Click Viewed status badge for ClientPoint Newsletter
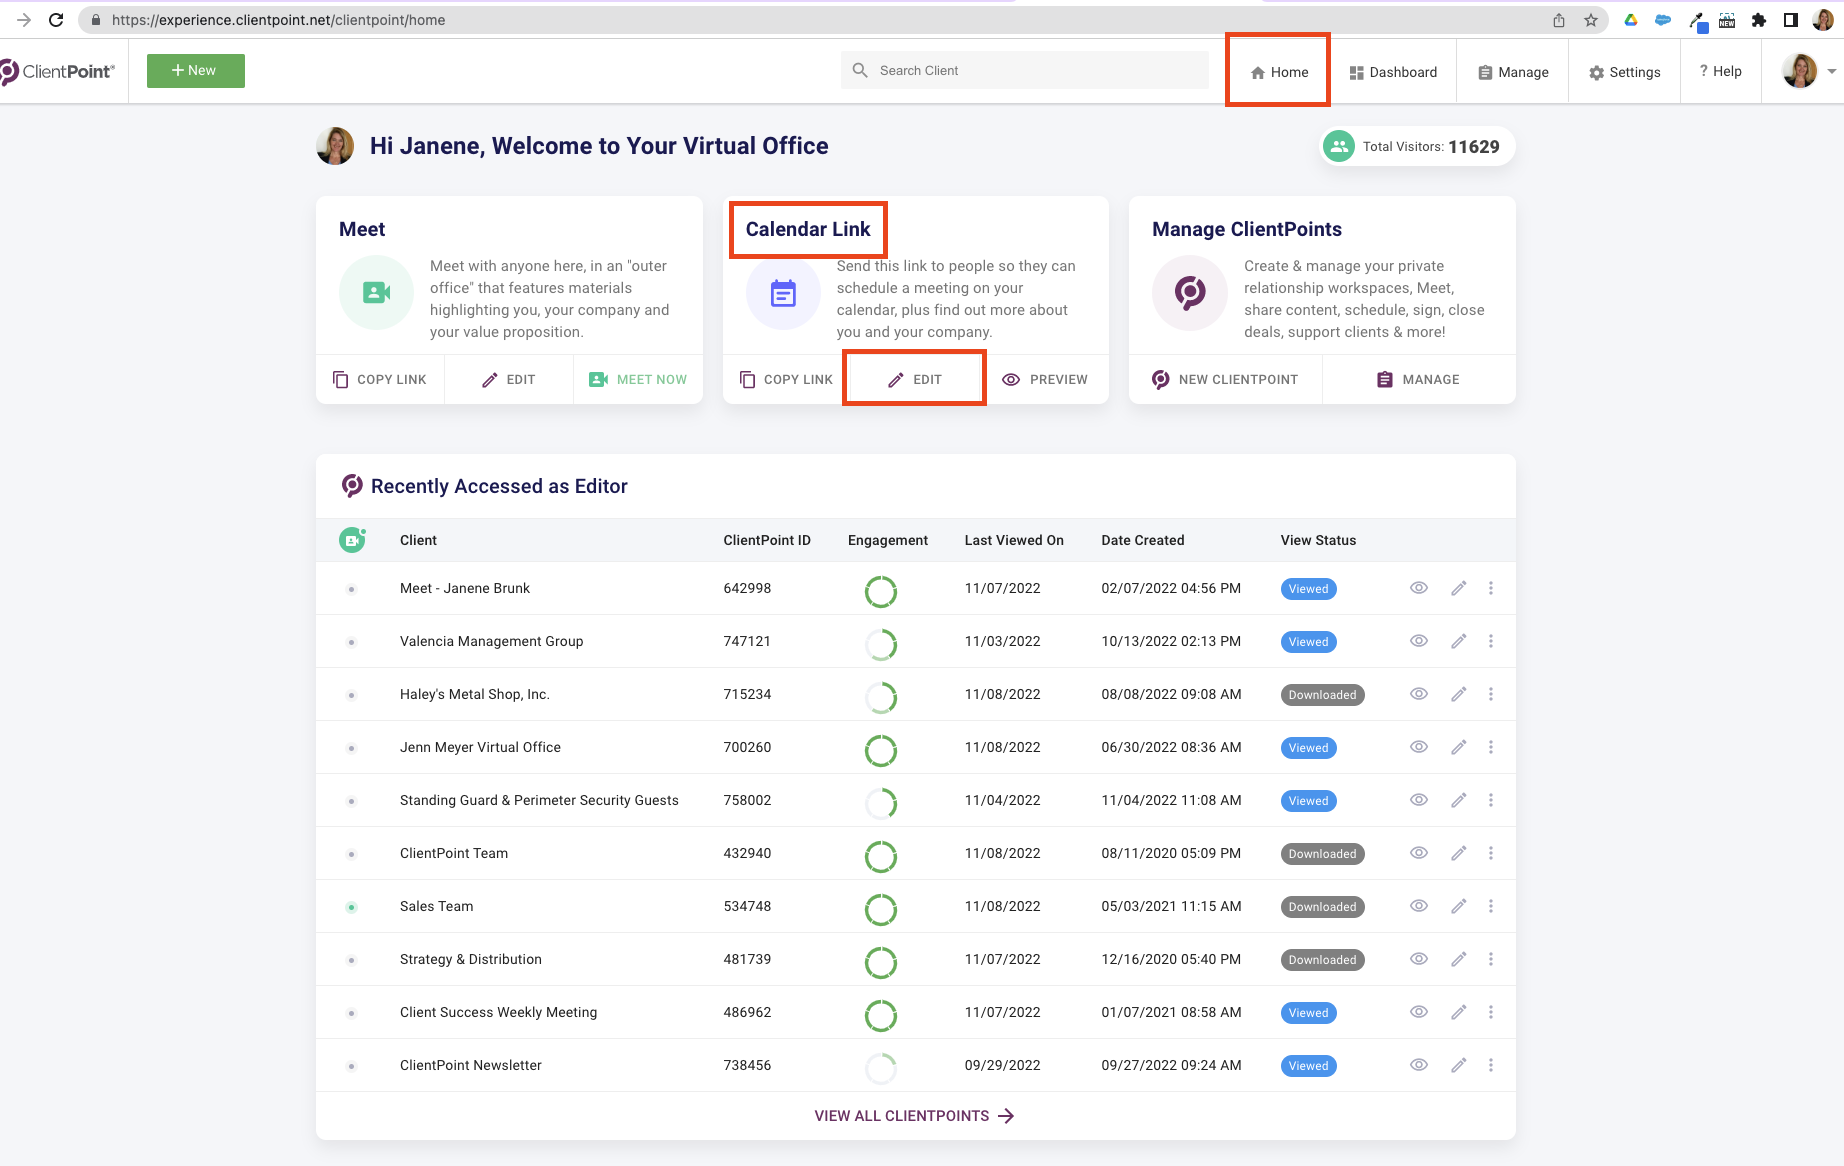This screenshot has height=1166, width=1844. point(1308,1066)
